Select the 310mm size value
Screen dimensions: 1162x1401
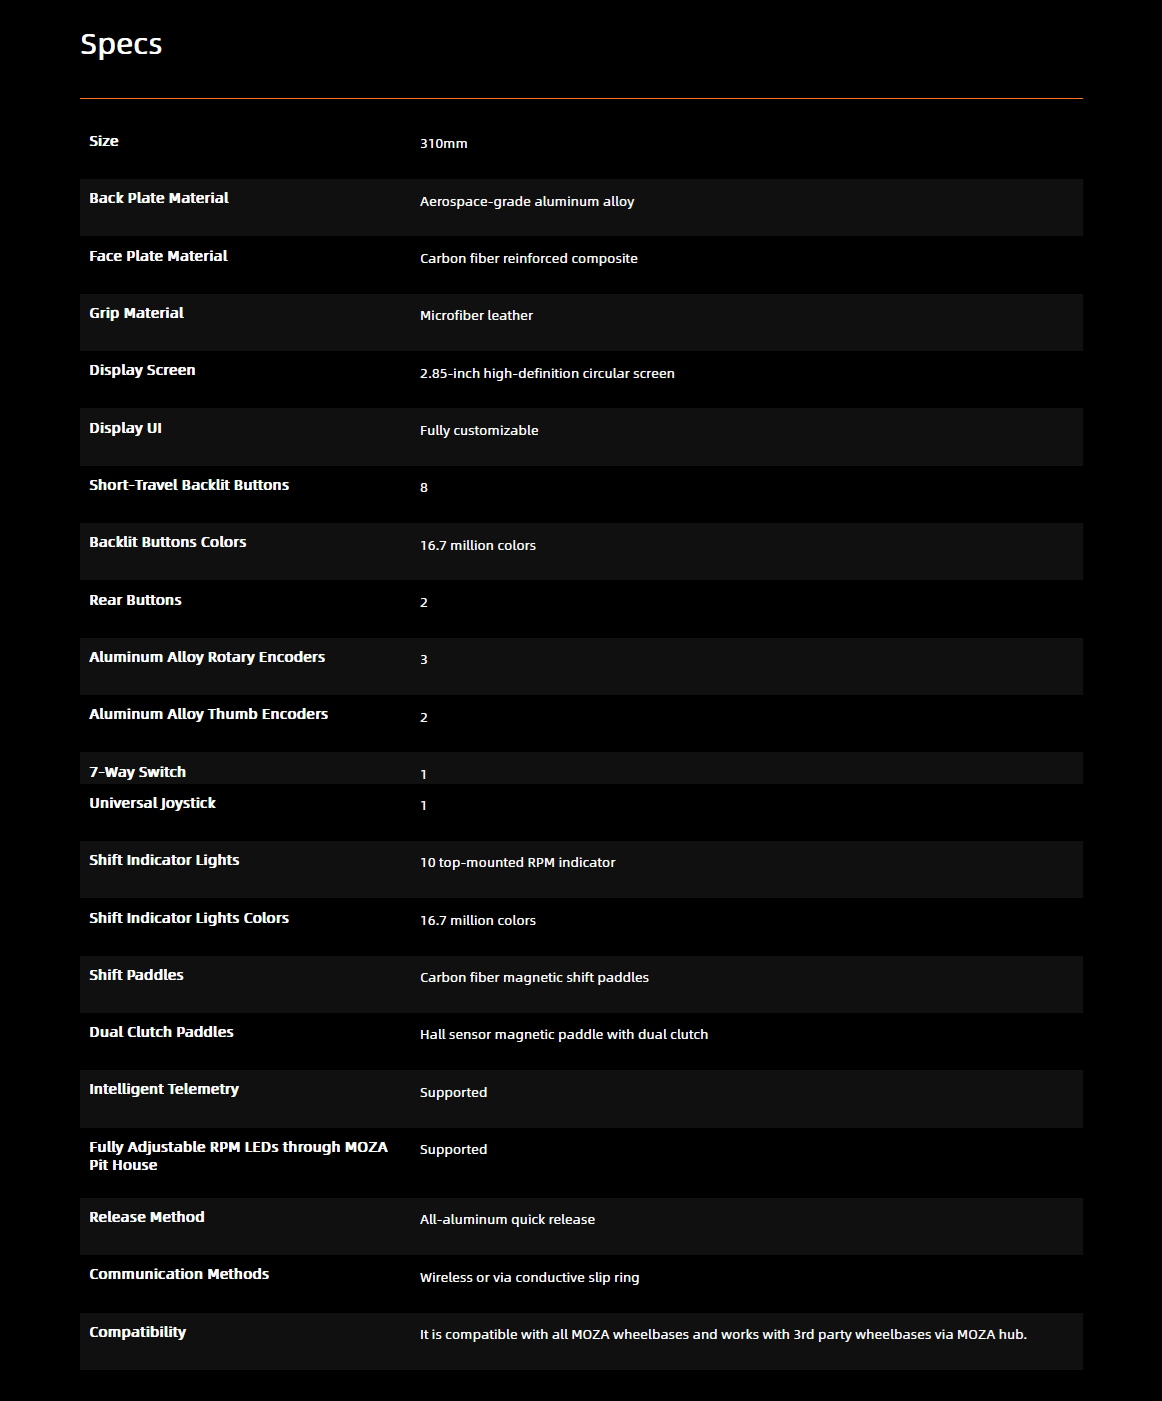[444, 144]
